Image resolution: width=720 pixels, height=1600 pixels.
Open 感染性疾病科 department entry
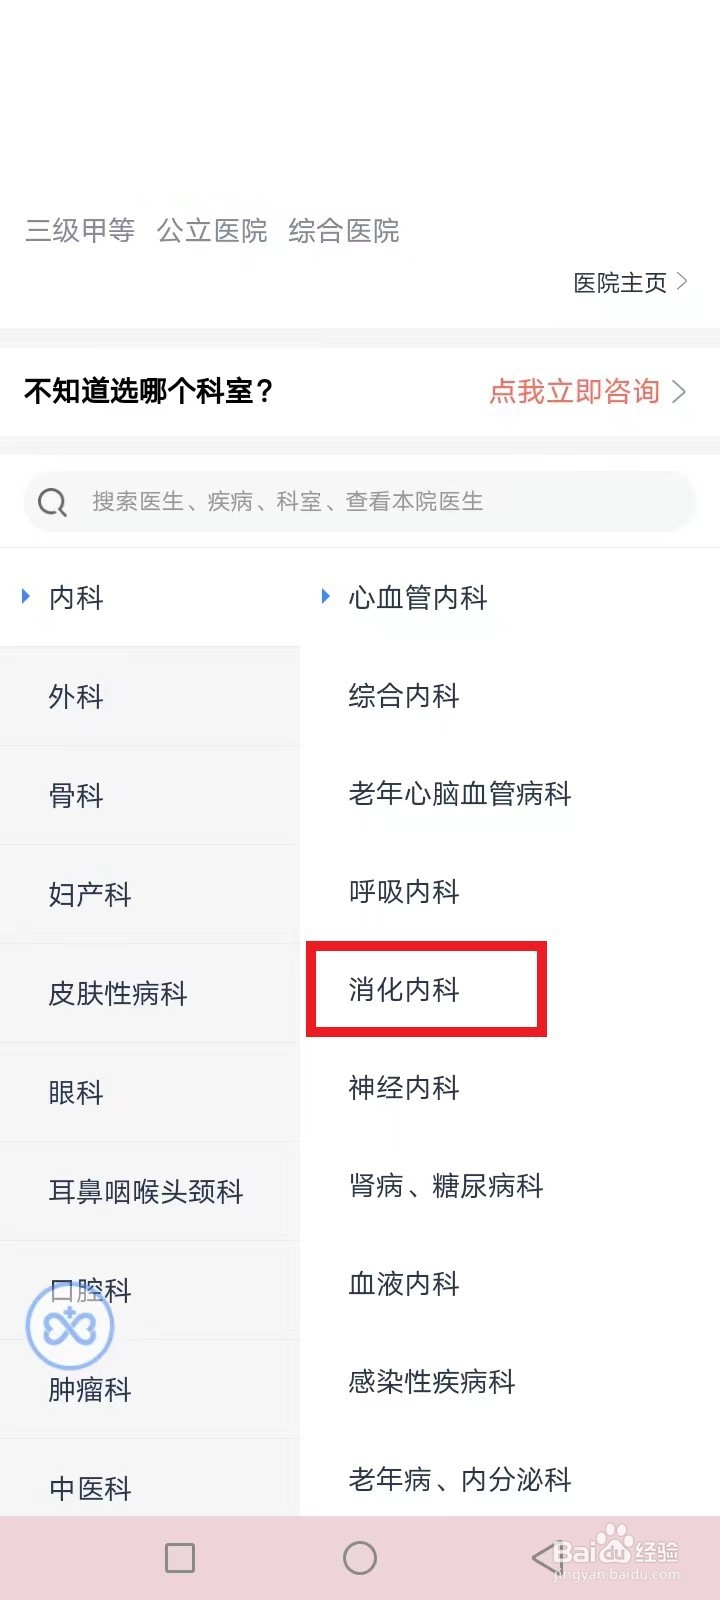[432, 1382]
